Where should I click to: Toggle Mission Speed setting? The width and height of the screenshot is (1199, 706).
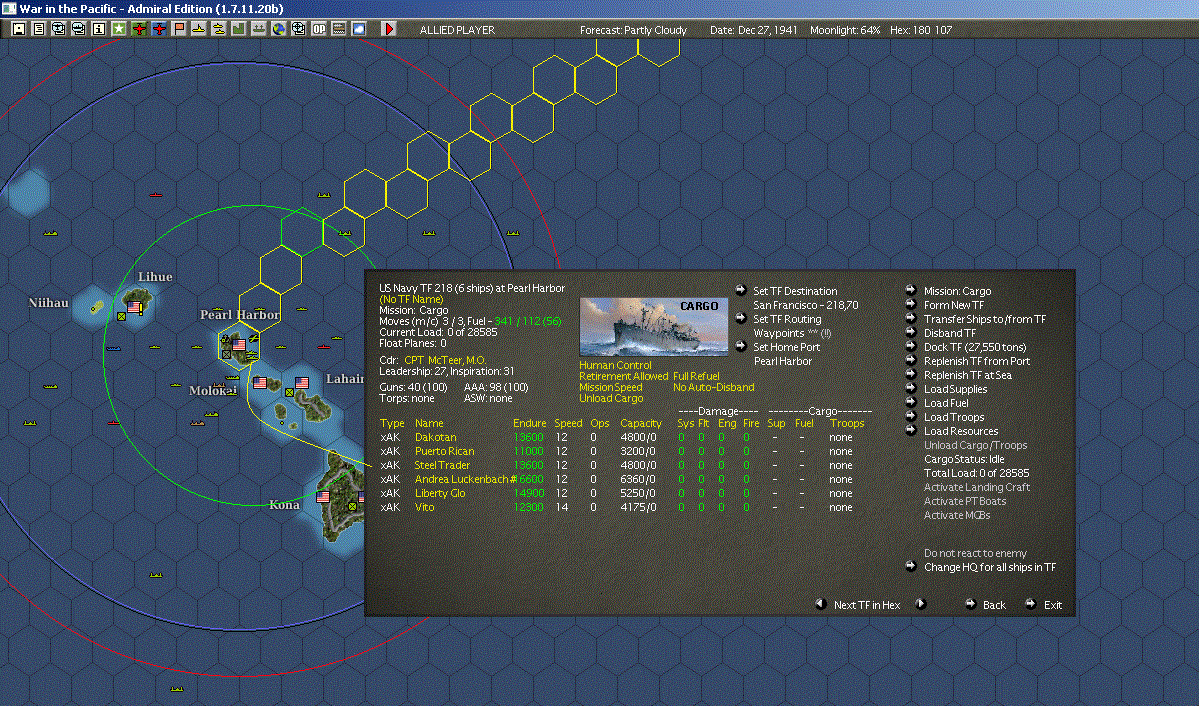point(610,387)
